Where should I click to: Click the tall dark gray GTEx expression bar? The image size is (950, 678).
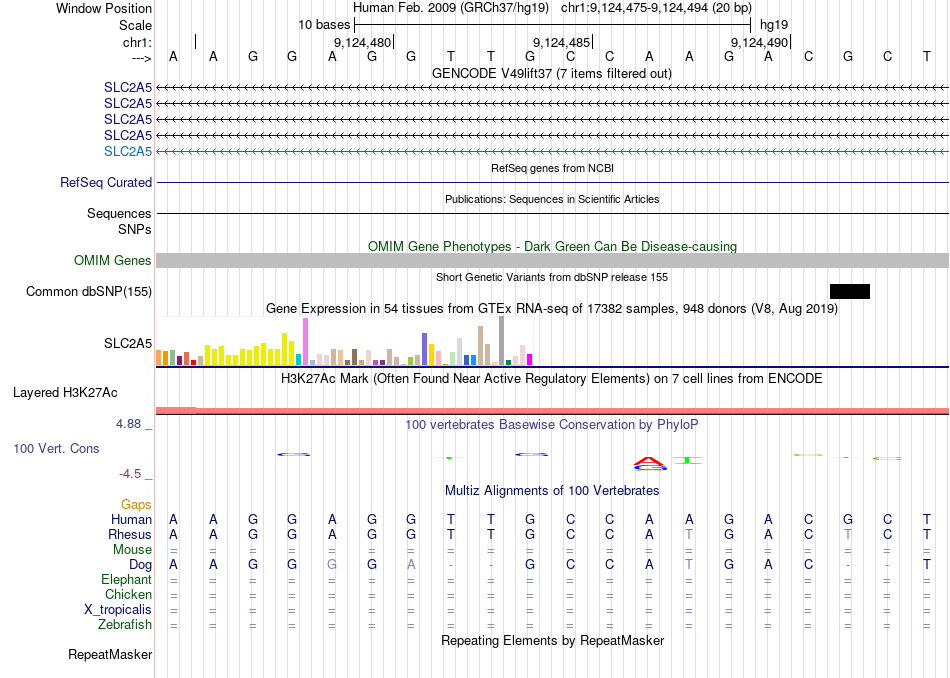[502, 341]
